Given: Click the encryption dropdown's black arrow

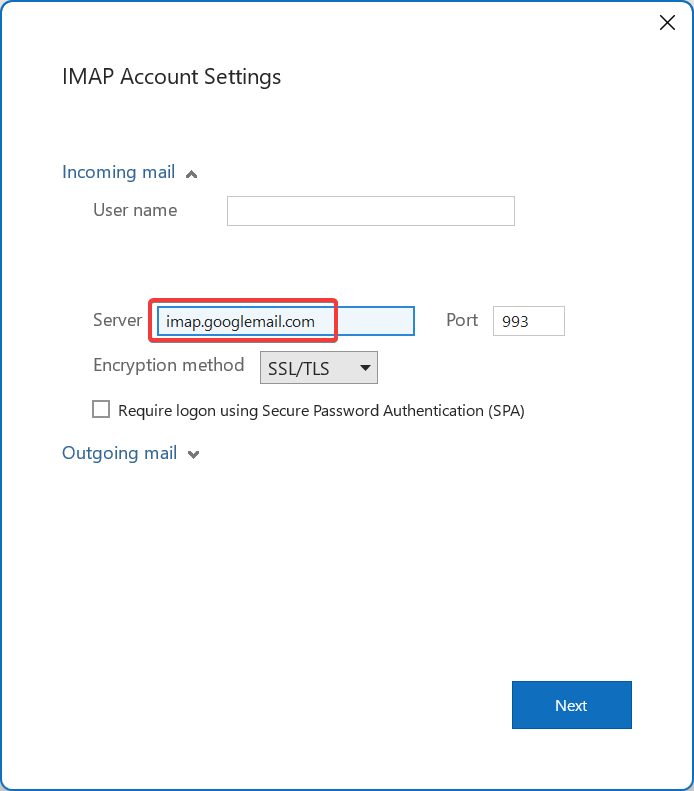Looking at the screenshot, I should [366, 368].
